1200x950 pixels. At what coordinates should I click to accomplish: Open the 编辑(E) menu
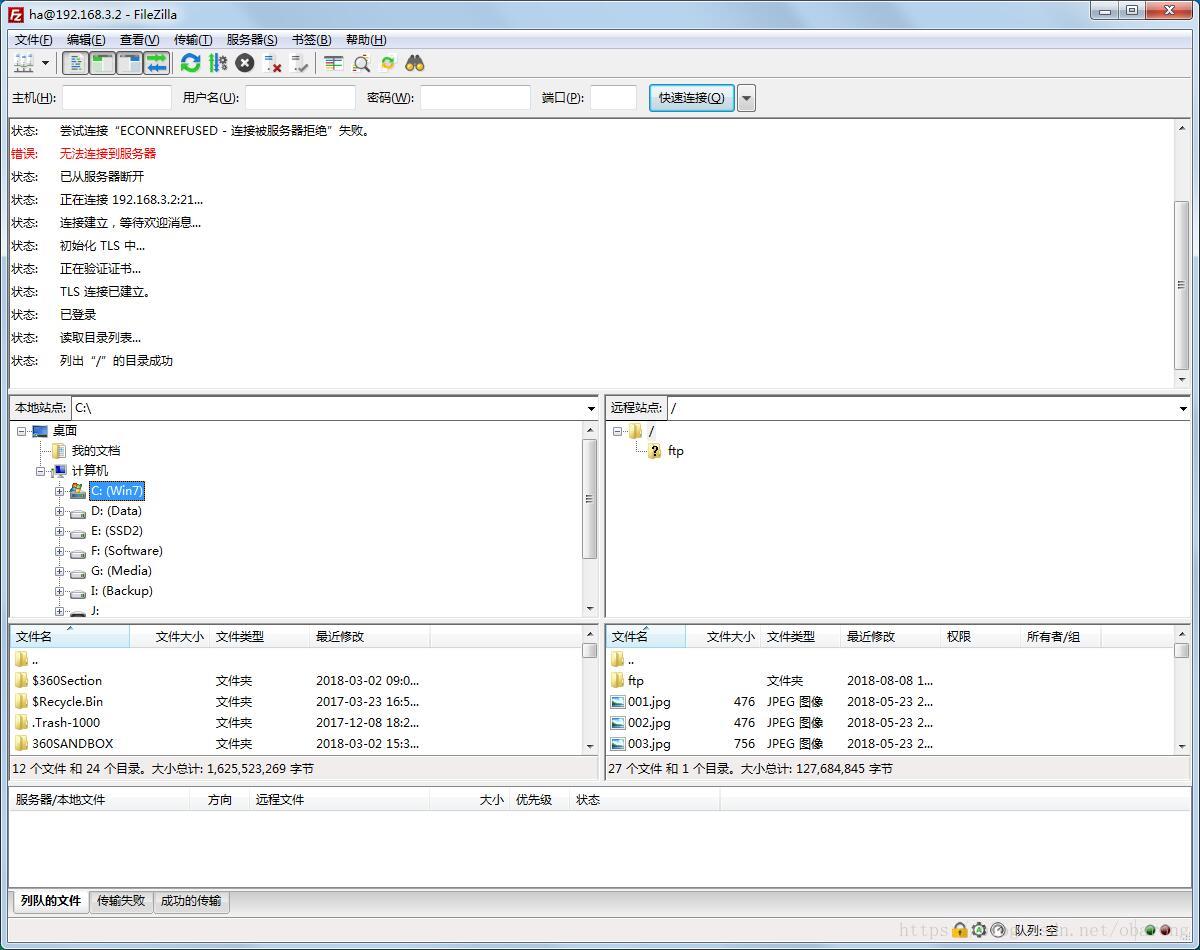click(86, 39)
